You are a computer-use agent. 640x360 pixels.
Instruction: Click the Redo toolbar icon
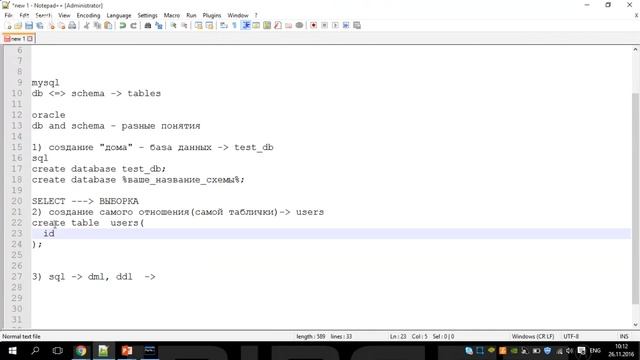tap(133, 25)
